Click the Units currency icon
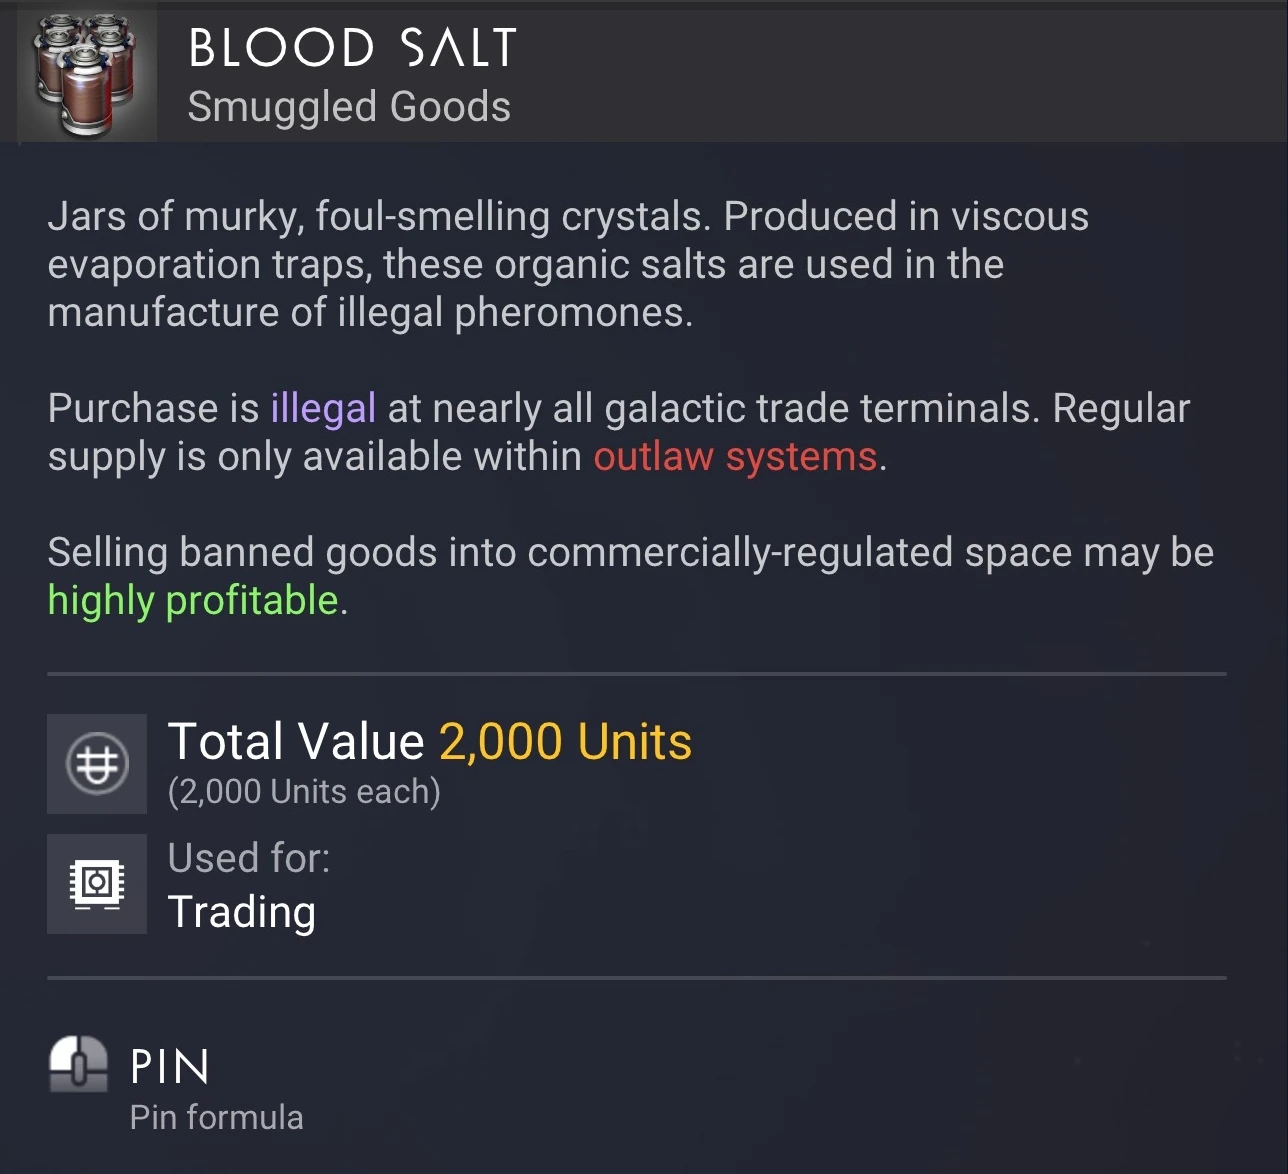 97,764
